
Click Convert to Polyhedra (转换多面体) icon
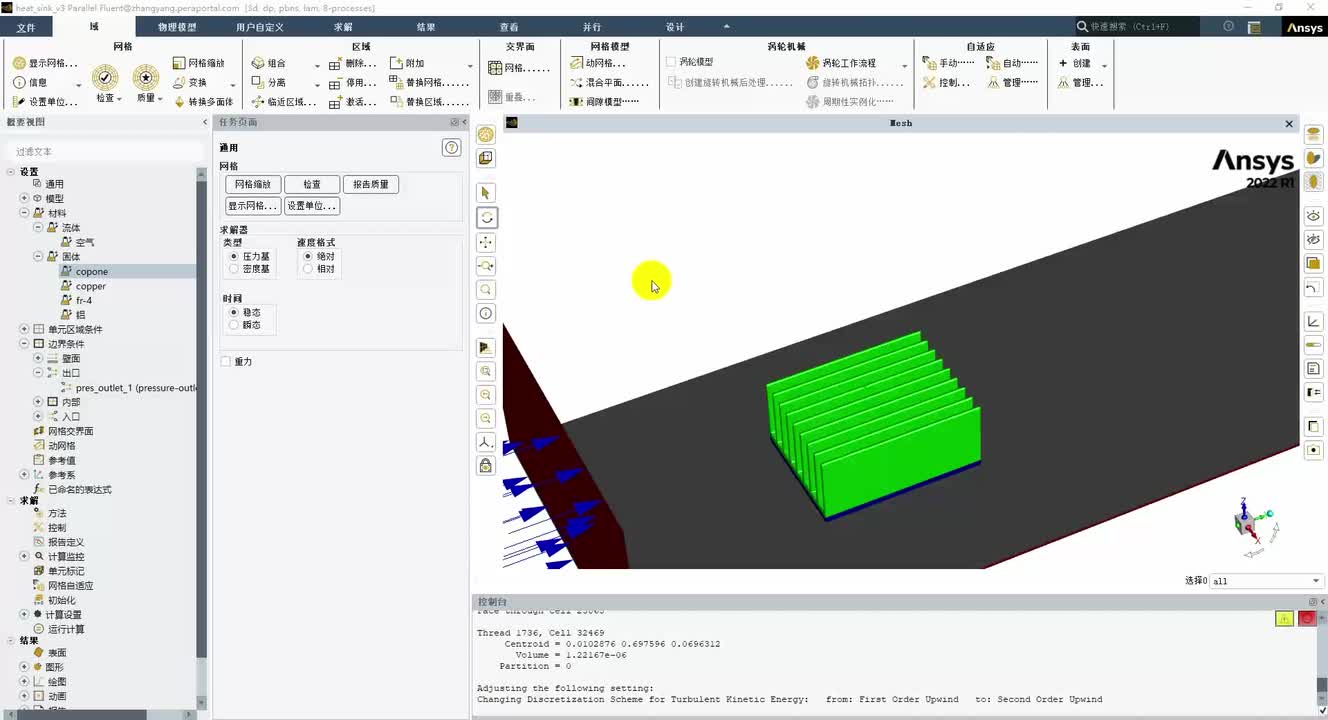point(203,102)
